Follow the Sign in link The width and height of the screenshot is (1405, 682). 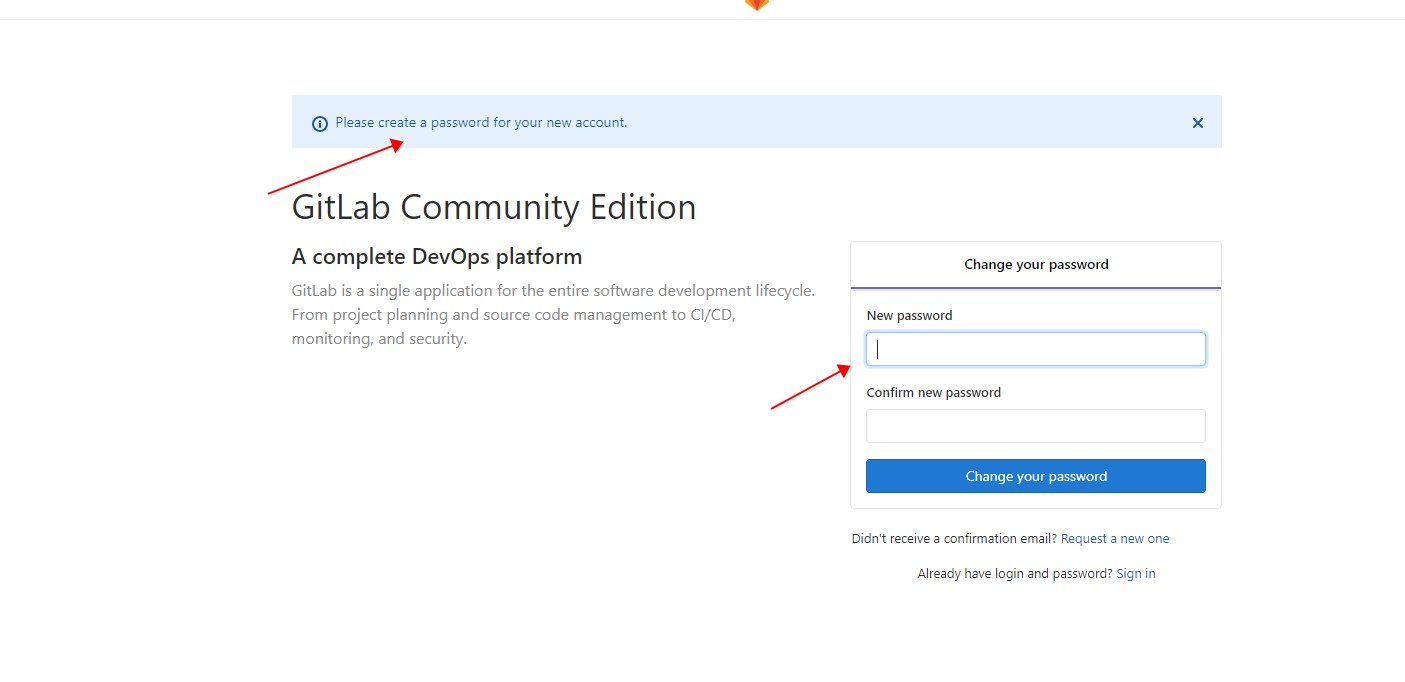(1136, 574)
